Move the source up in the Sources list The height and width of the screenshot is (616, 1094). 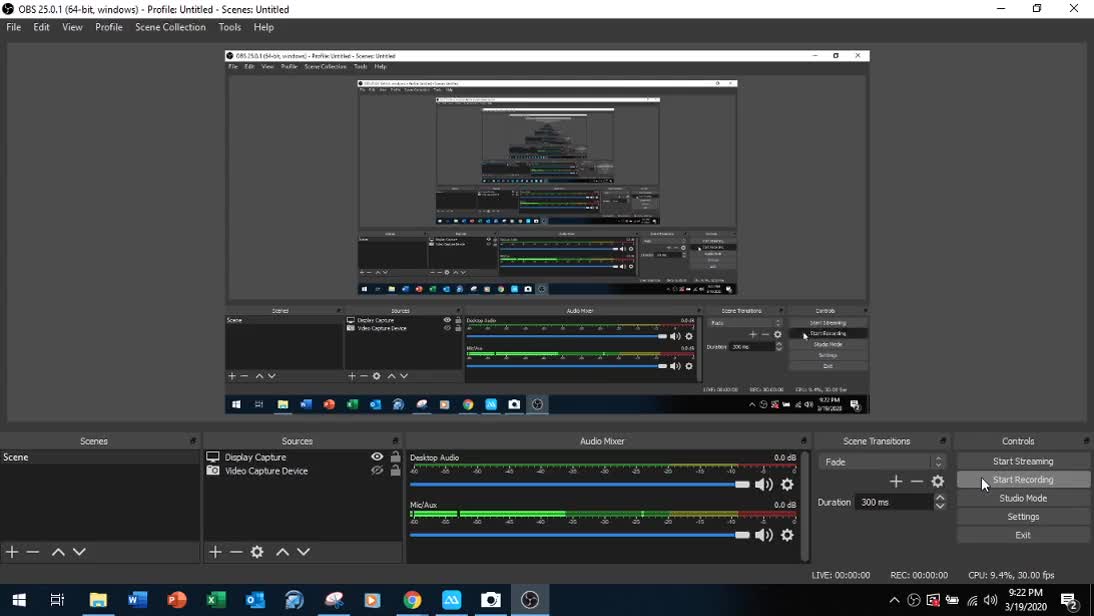pyautogui.click(x=283, y=552)
